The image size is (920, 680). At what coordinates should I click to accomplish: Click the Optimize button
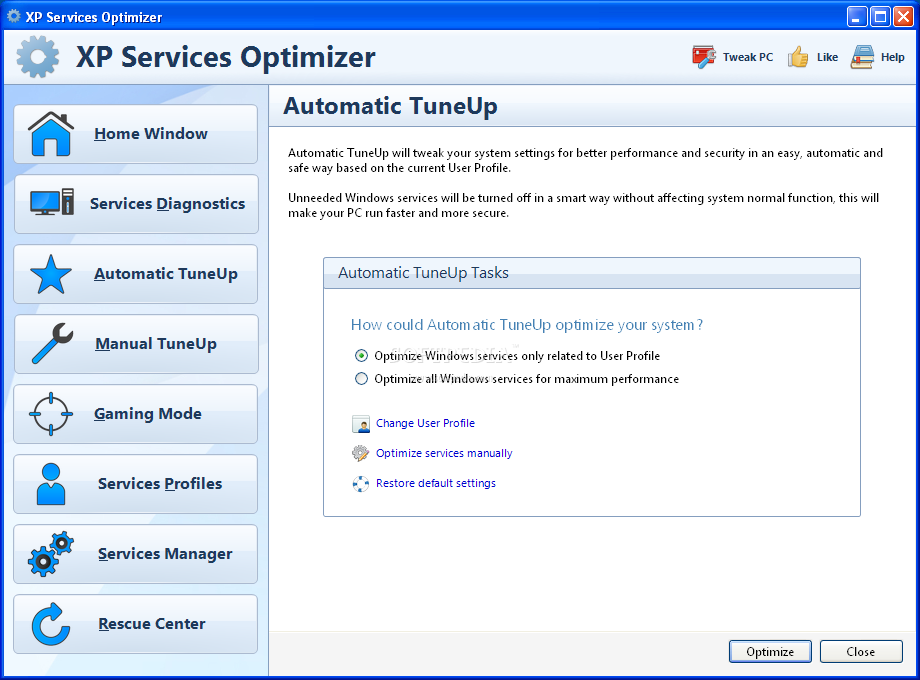[x=770, y=651]
